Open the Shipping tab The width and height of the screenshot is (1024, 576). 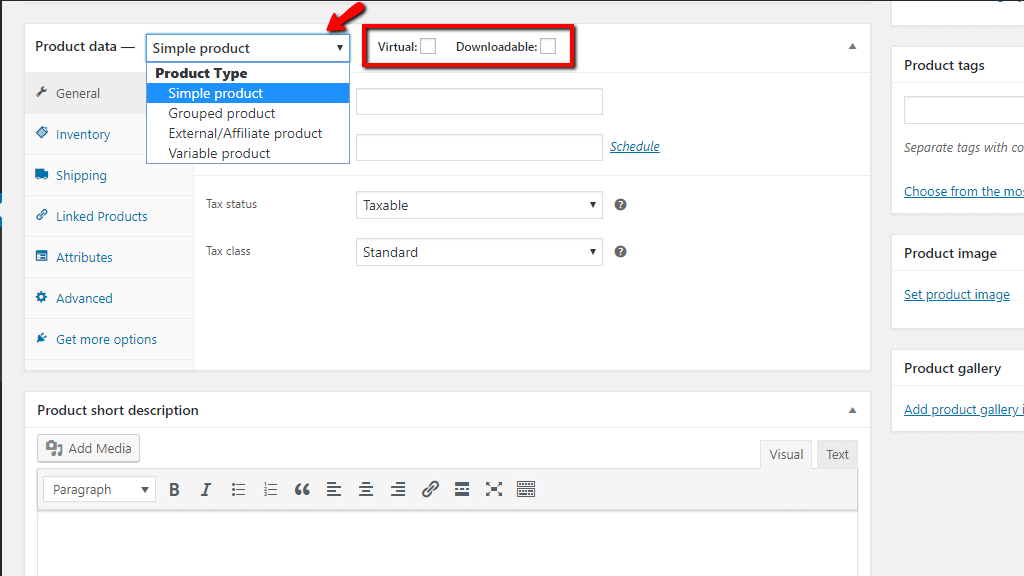[x=109, y=176]
